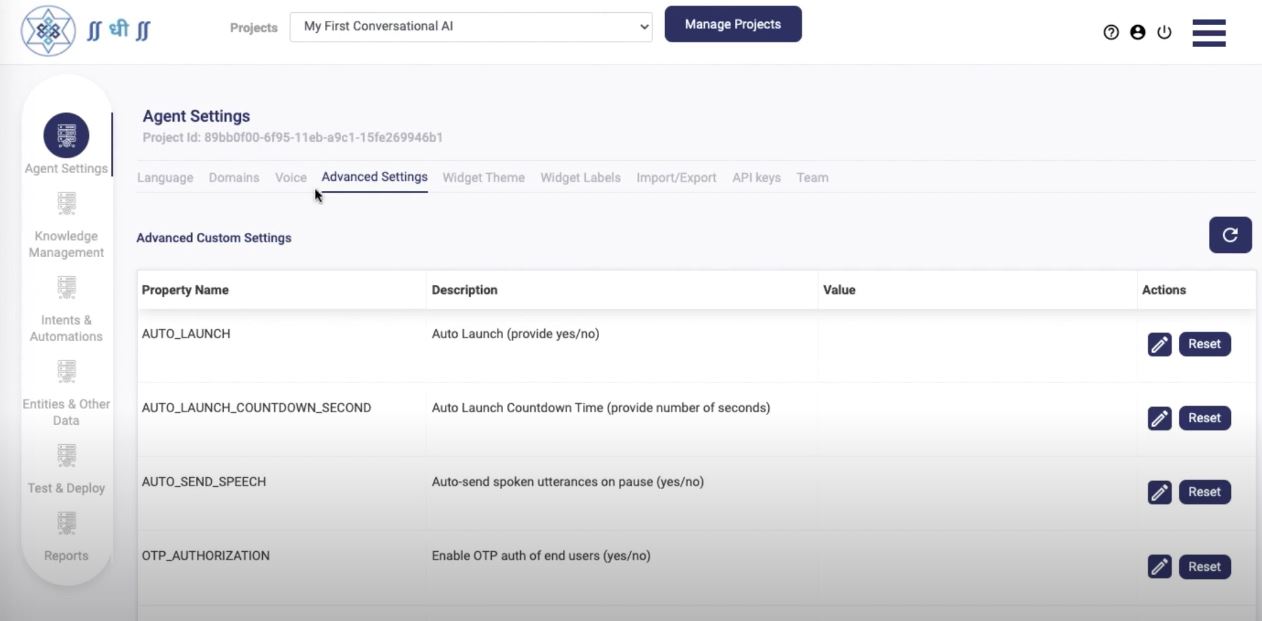Reset the OTP_AUTHORIZATION property
Screen dimensions: 1262x621
[1204, 566]
